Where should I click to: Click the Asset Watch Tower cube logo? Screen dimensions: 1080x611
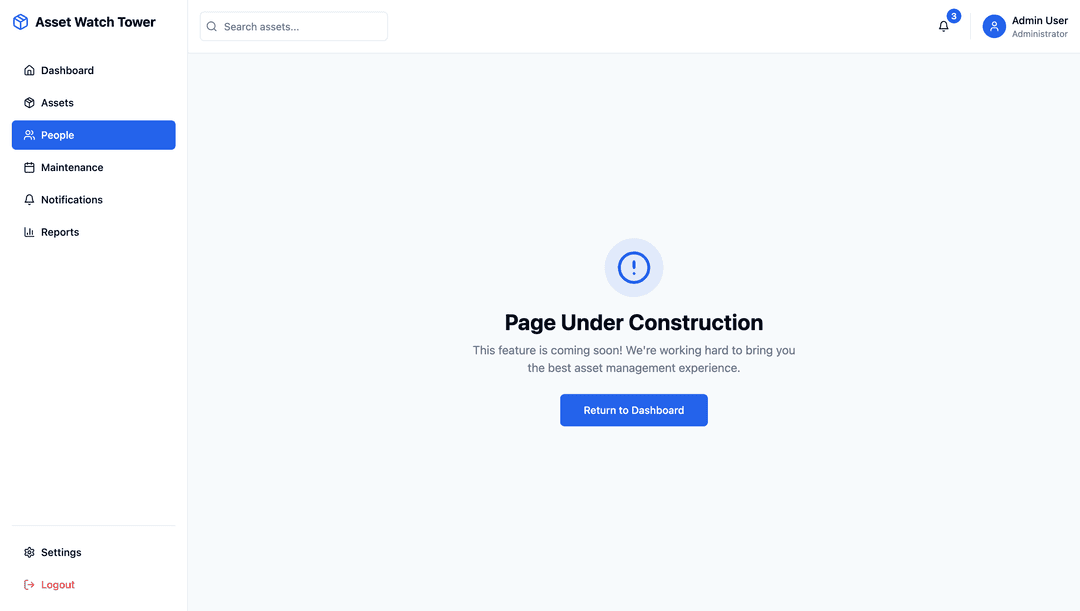pyautogui.click(x=20, y=22)
